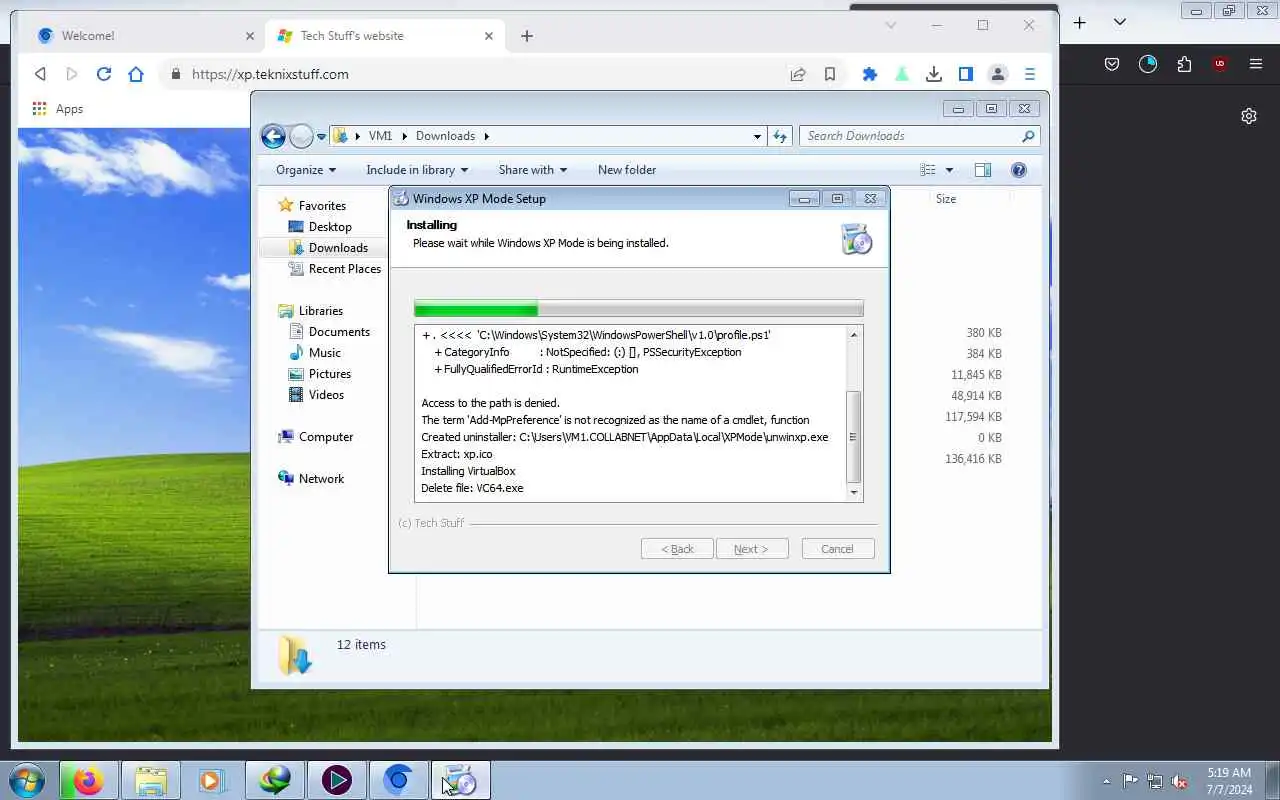This screenshot has height=800, width=1280.
Task: Expand the inner browser tab search chevron
Action: tap(891, 25)
